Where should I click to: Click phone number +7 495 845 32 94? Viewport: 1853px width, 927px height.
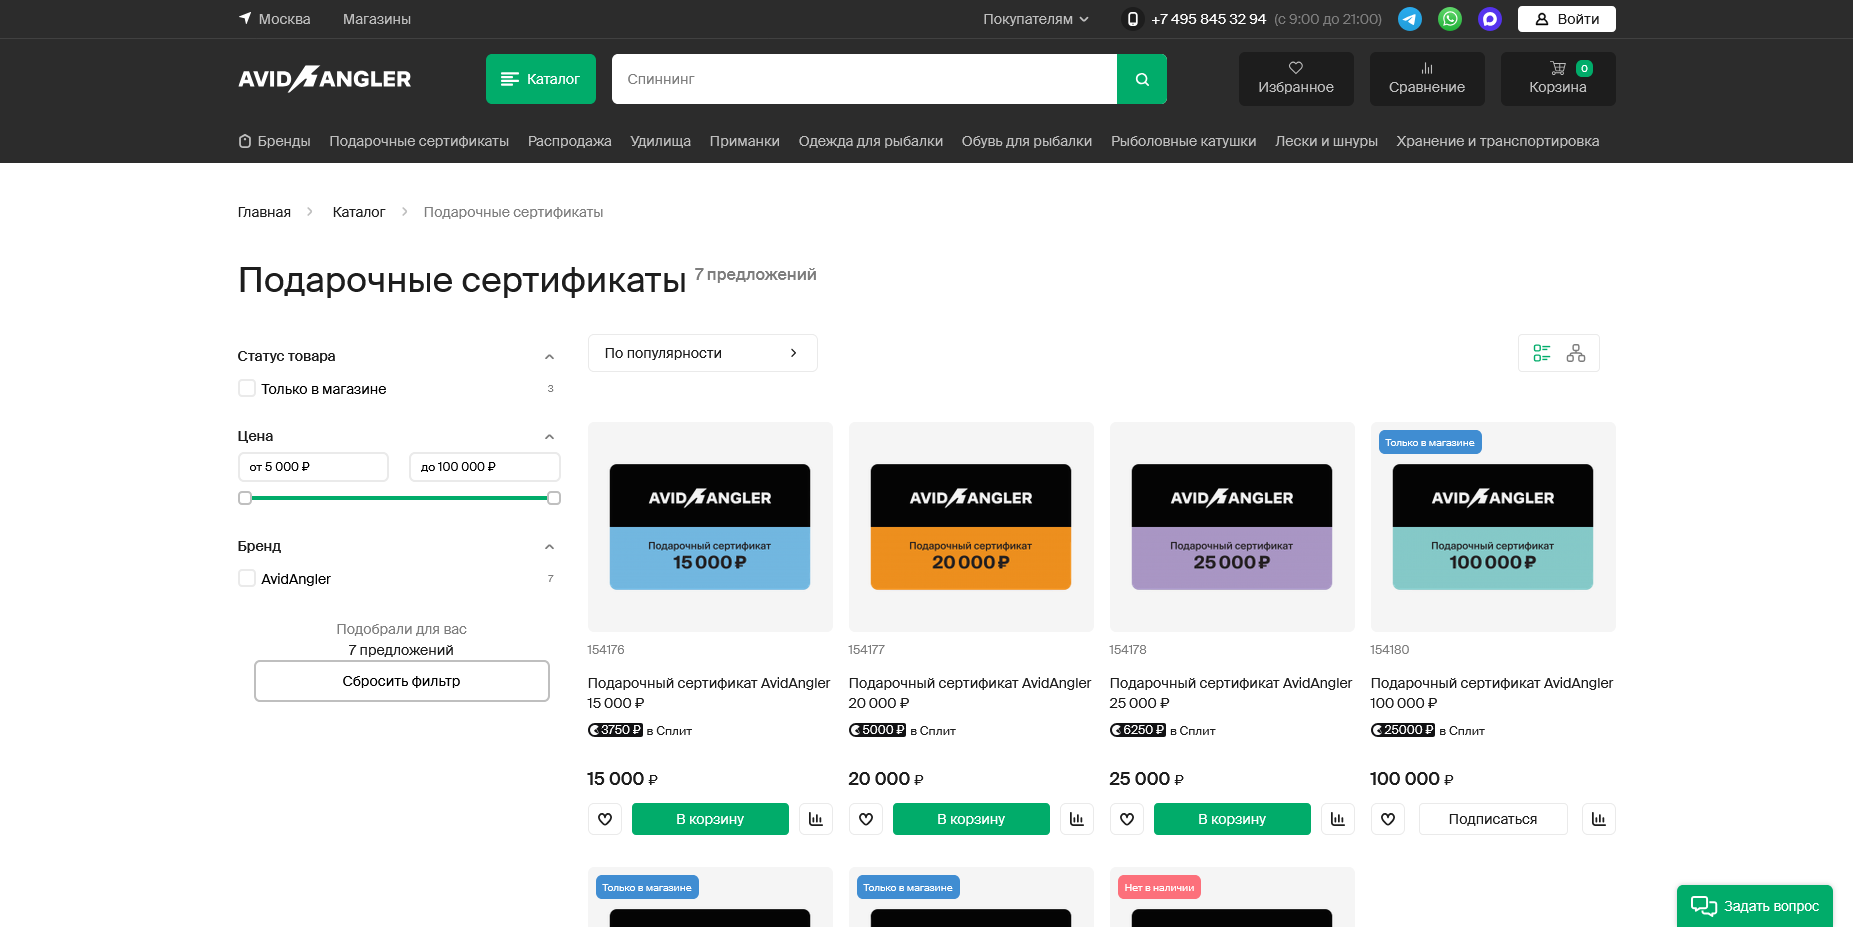[x=1208, y=19]
